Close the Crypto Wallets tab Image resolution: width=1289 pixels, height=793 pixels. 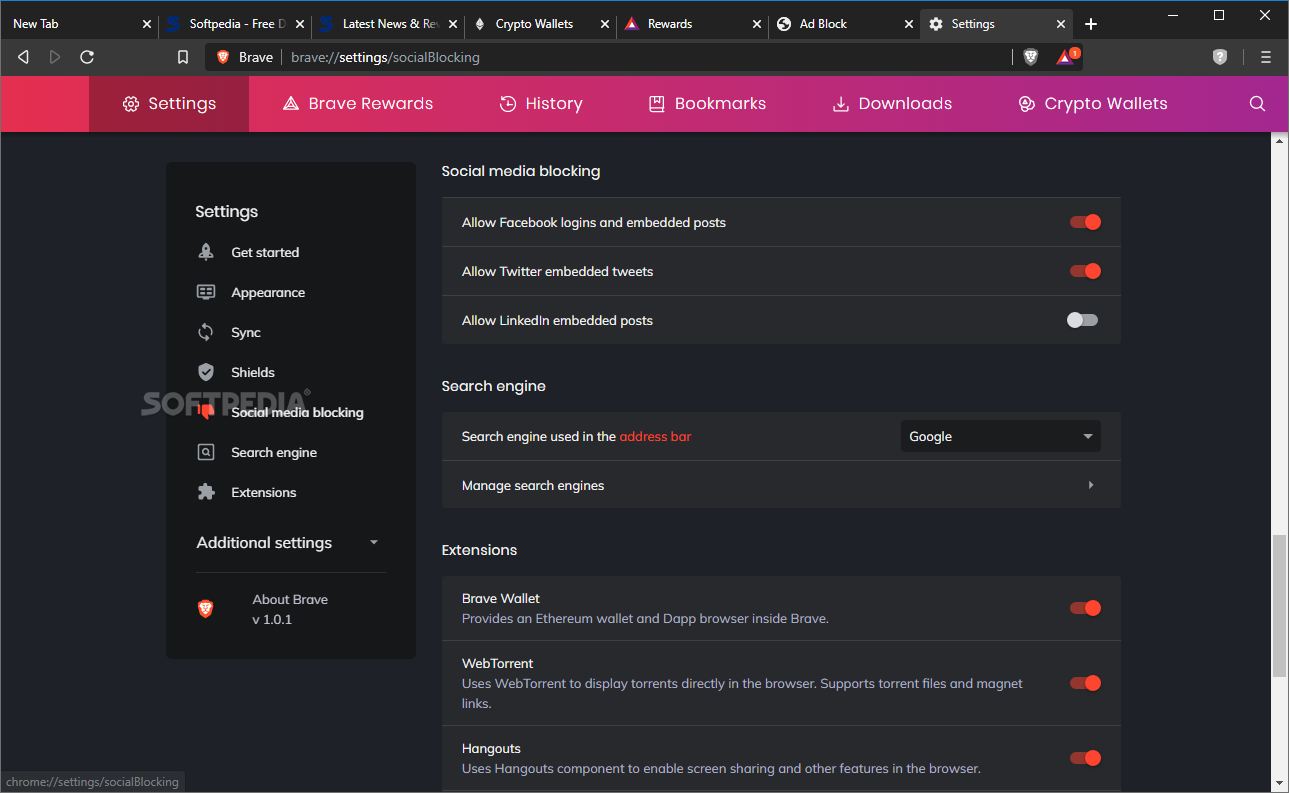[603, 24]
